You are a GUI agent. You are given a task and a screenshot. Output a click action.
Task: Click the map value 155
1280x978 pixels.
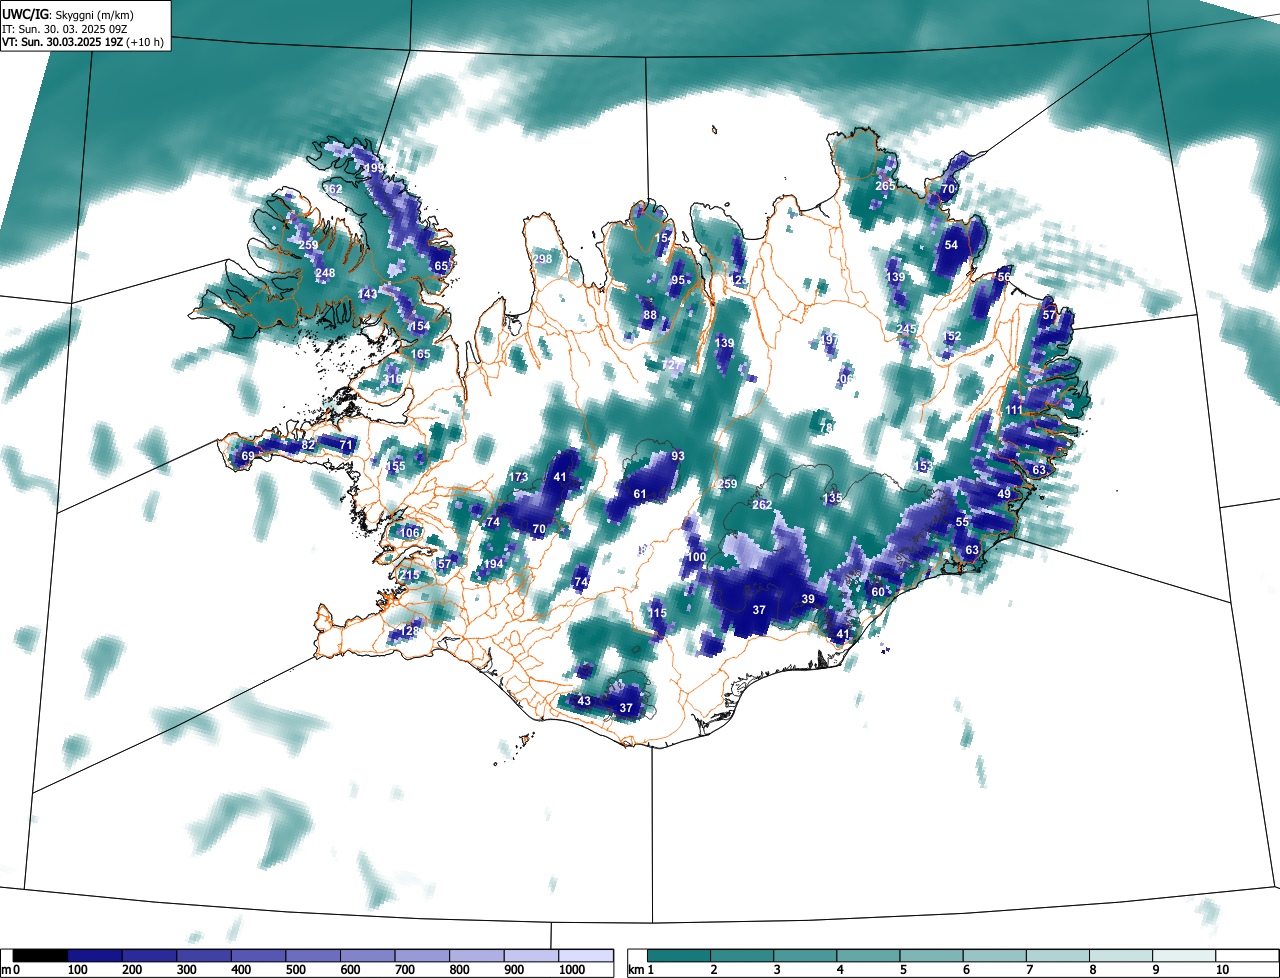pos(396,466)
